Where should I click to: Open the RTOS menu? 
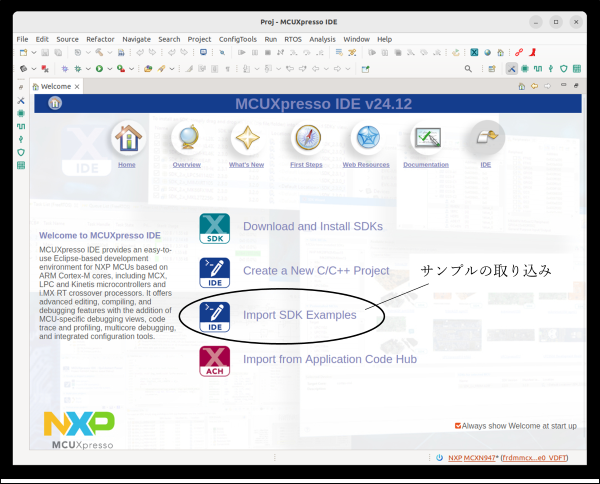coord(293,39)
